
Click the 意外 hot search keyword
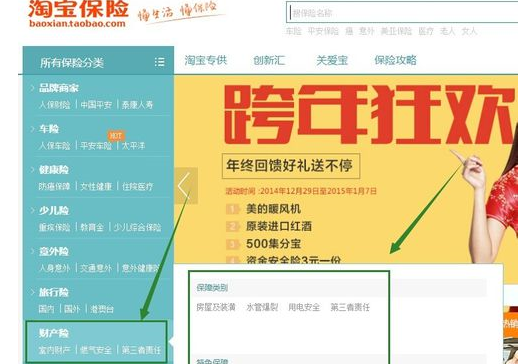point(367,31)
